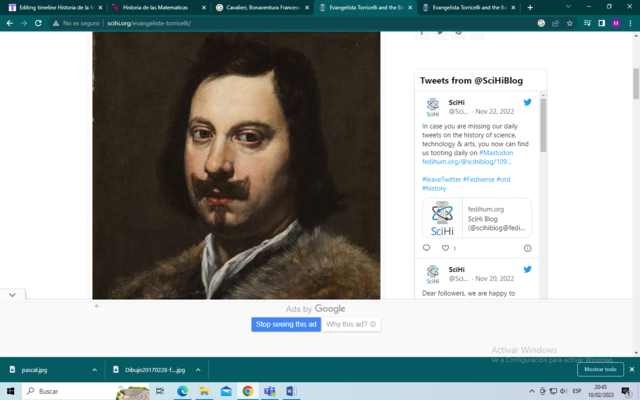Reload the scihi.org page
Screen dimensions: 640x400
38,23
